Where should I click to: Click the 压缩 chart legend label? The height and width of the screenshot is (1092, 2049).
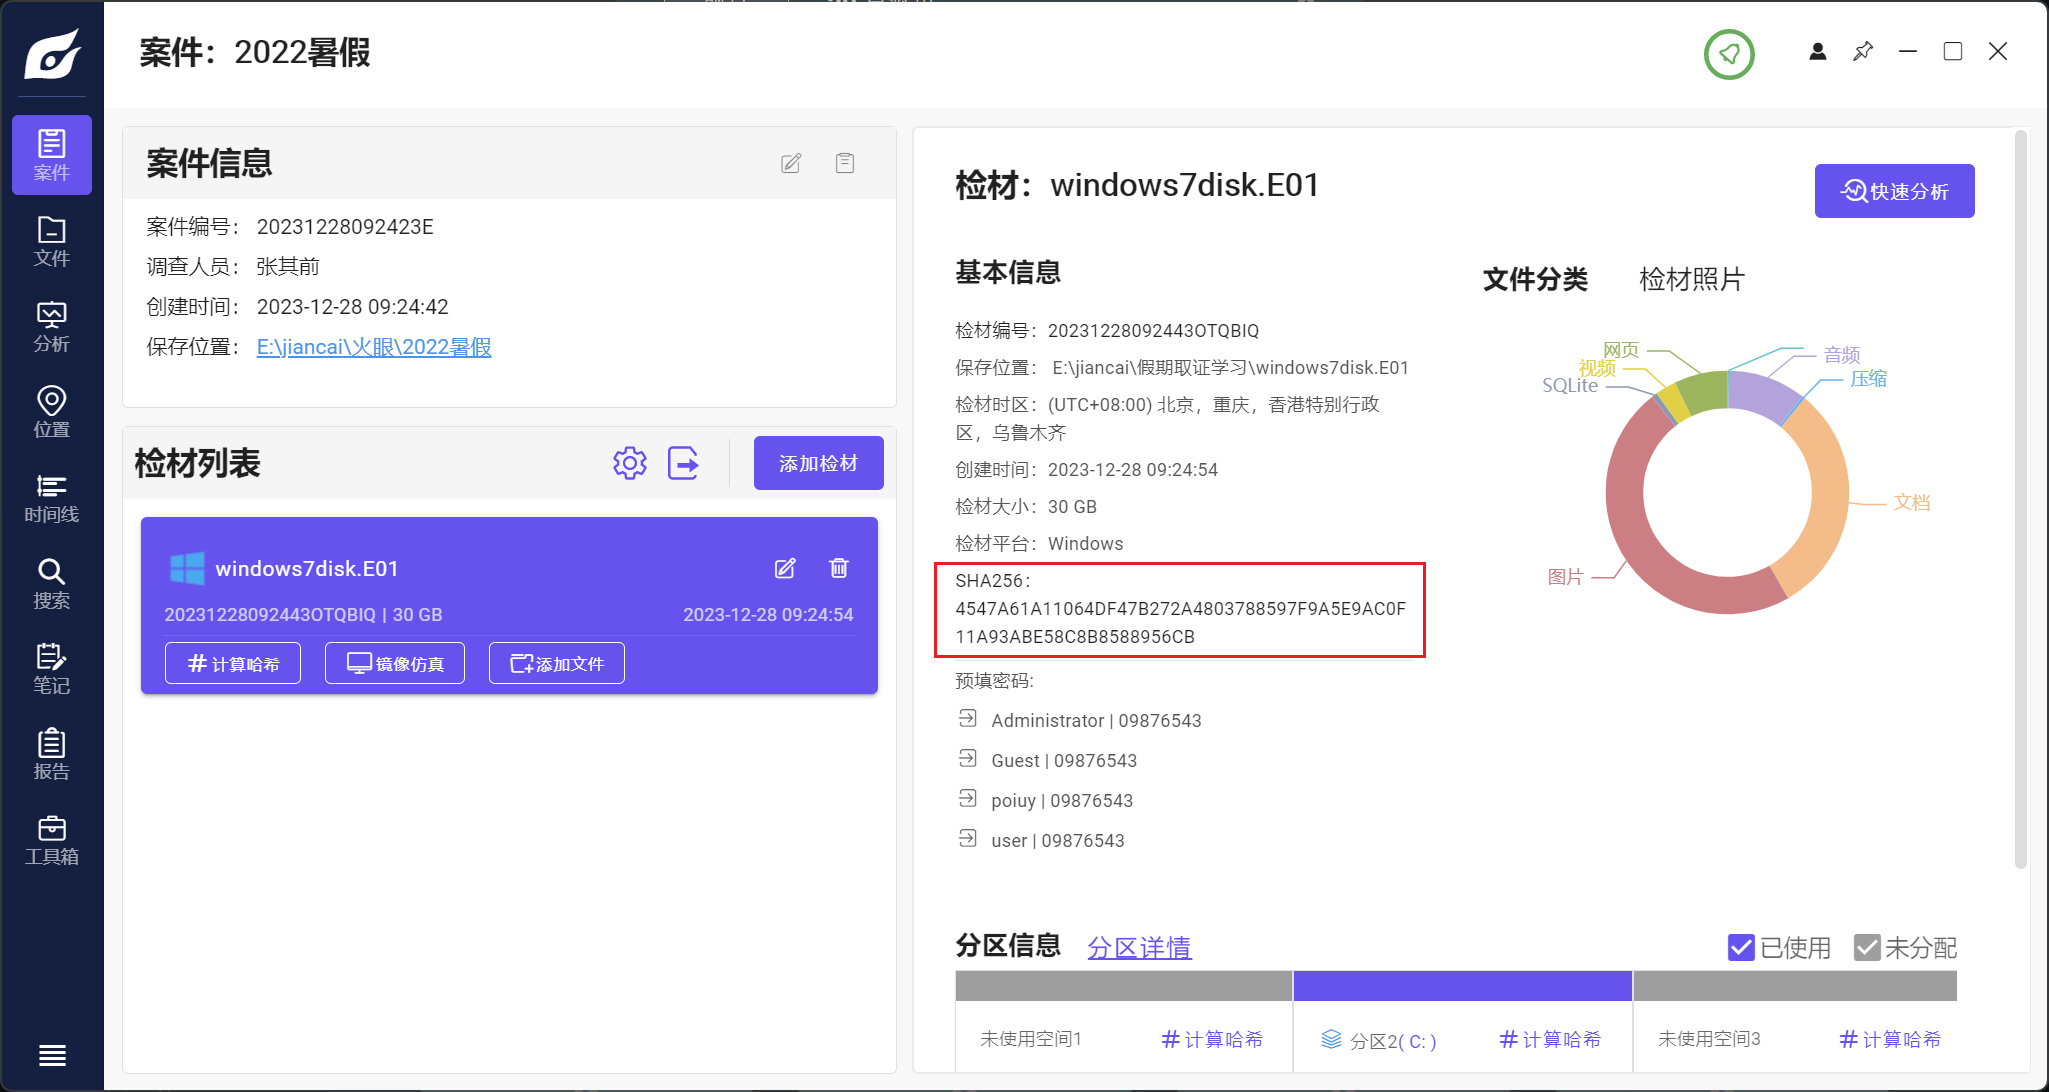(1868, 378)
